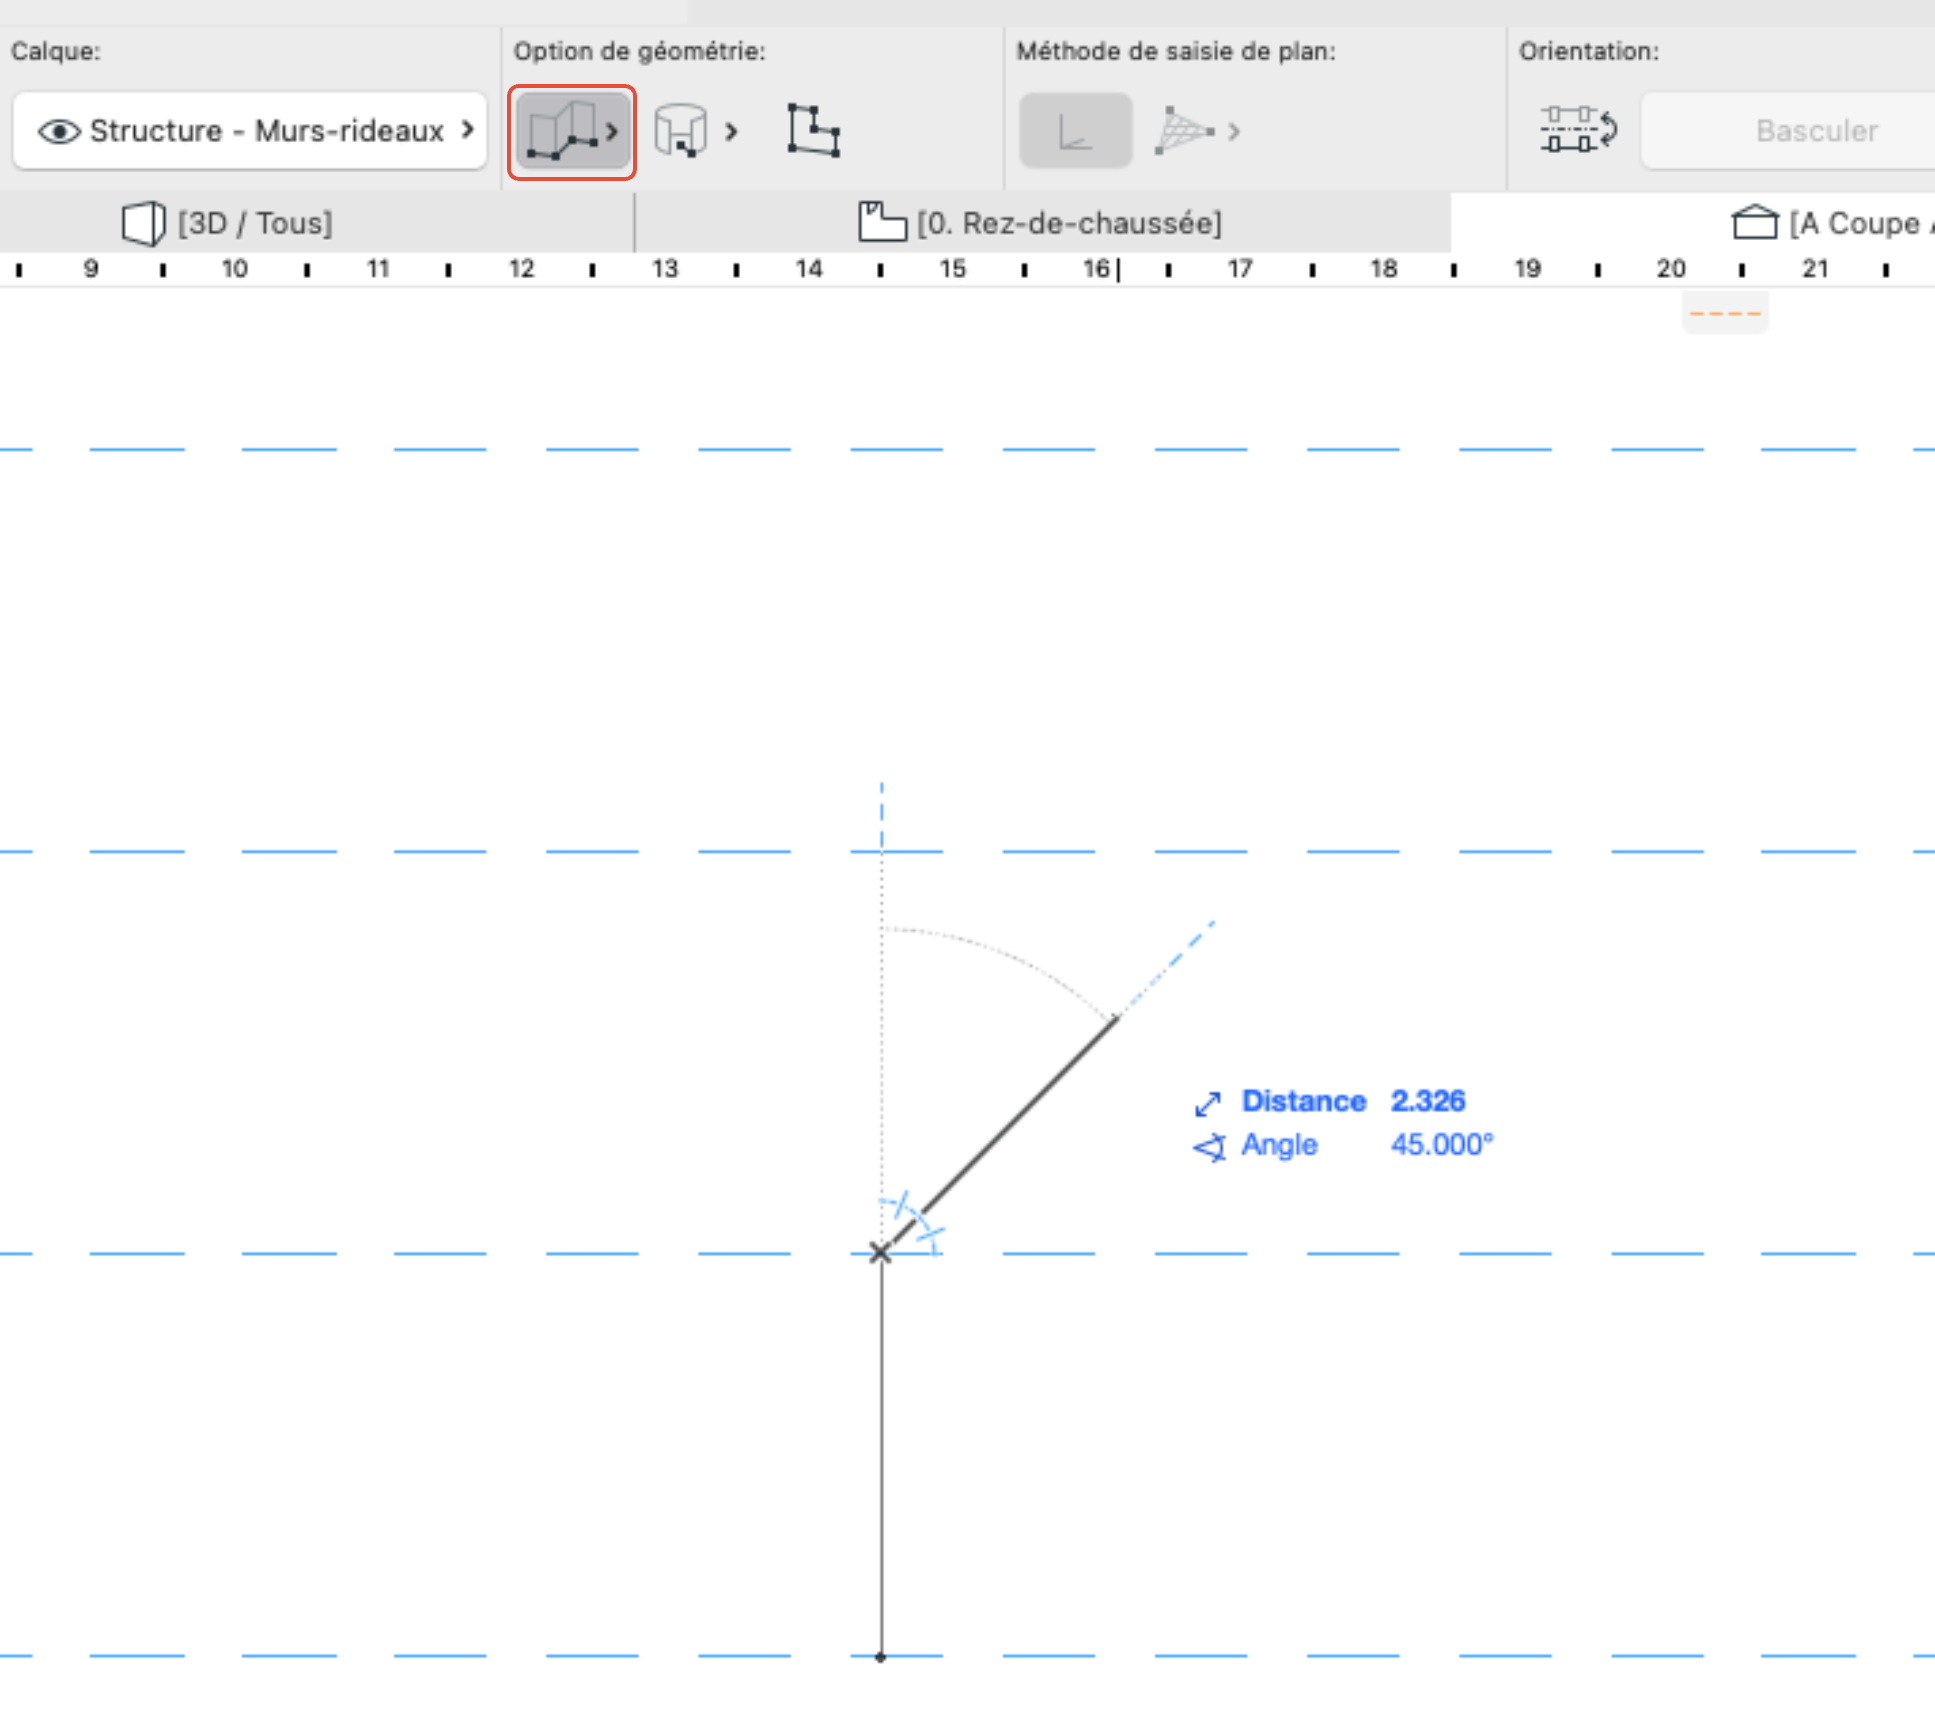The height and width of the screenshot is (1709, 1935).
Task: Expand the chained geometry option flyout arrow
Action: 613,131
